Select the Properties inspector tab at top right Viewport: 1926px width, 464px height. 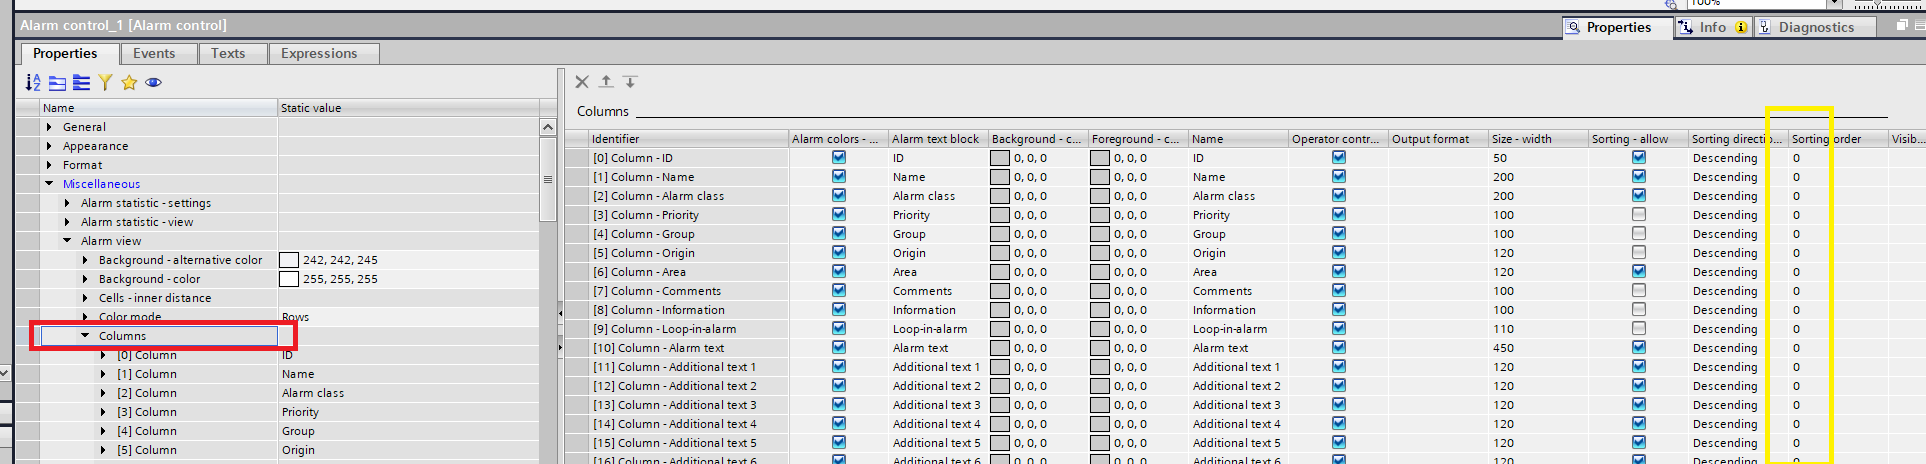[1618, 28]
